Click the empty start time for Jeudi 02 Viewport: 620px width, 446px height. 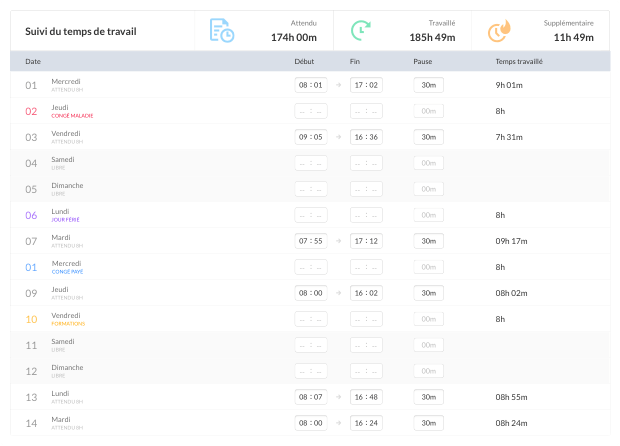[x=311, y=111]
